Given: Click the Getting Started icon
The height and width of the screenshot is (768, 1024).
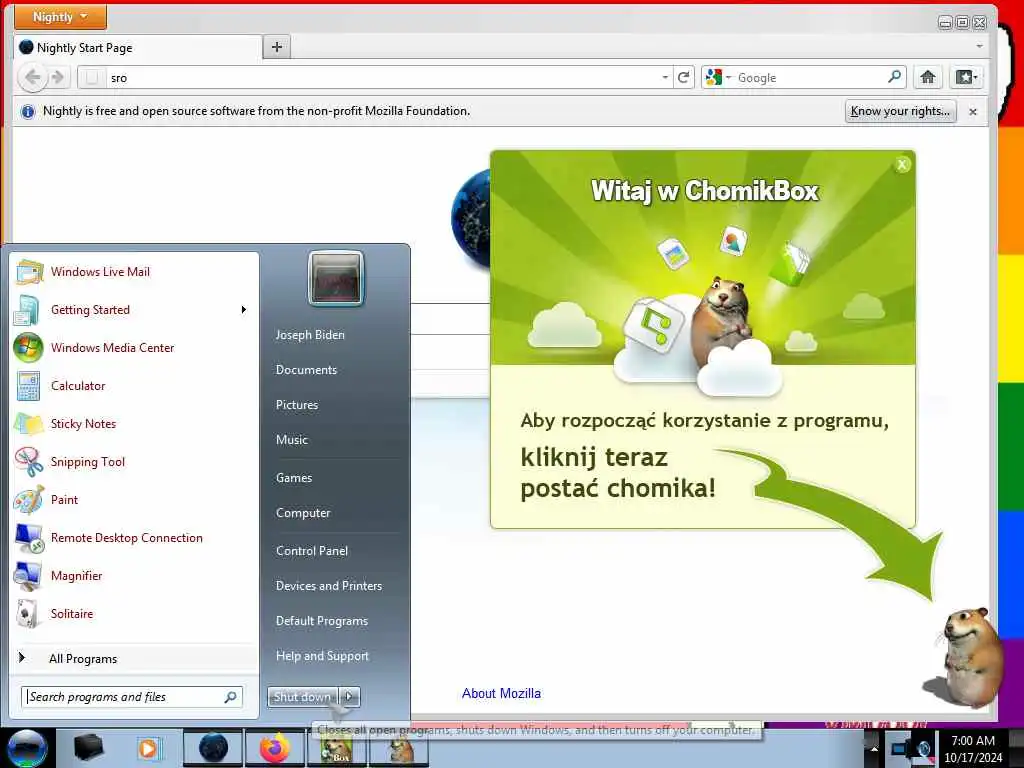Looking at the screenshot, I should (x=28, y=310).
